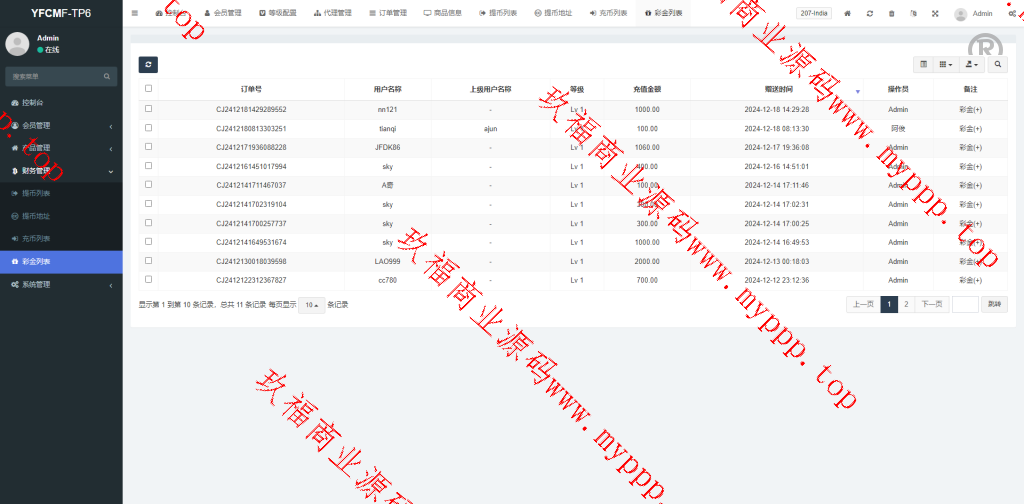1024x504 pixels.
Task: Click the table search magnifier button
Action: tap(998, 64)
